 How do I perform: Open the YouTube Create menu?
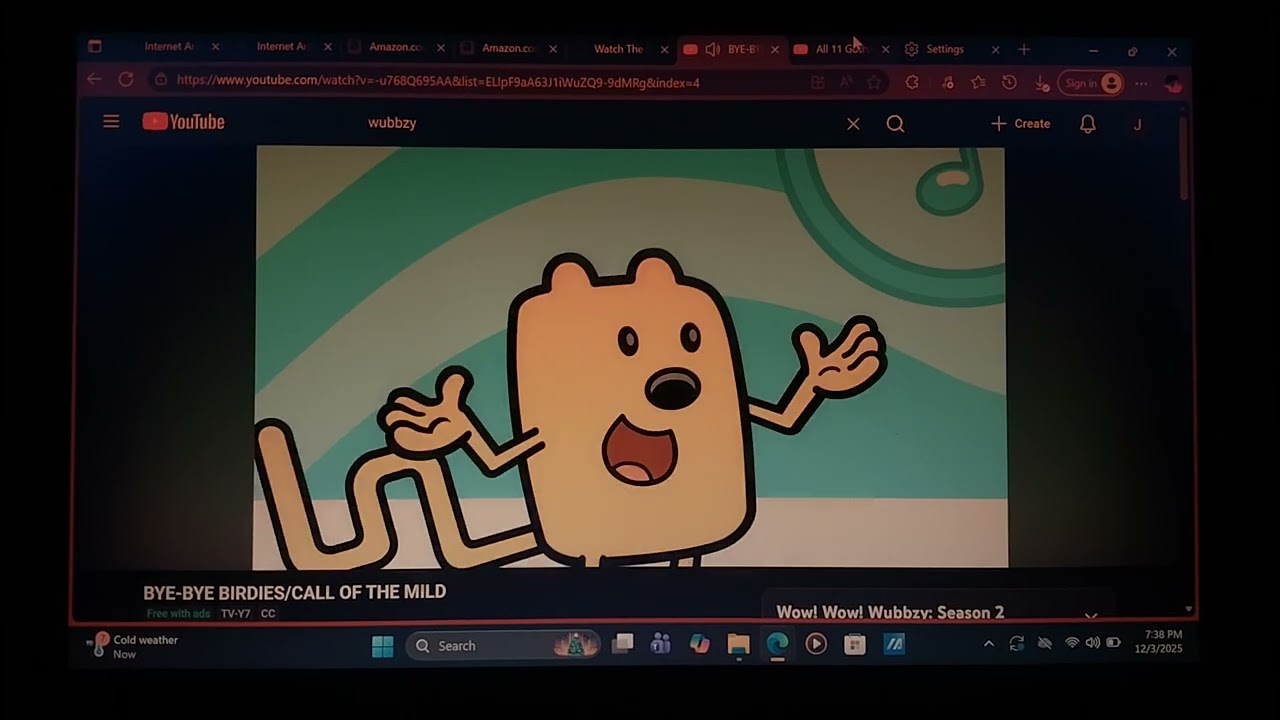[1020, 124]
